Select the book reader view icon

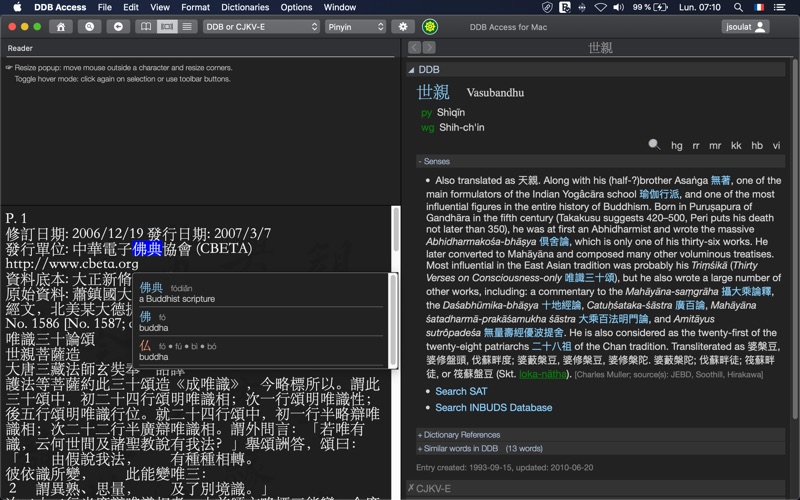pos(146,27)
